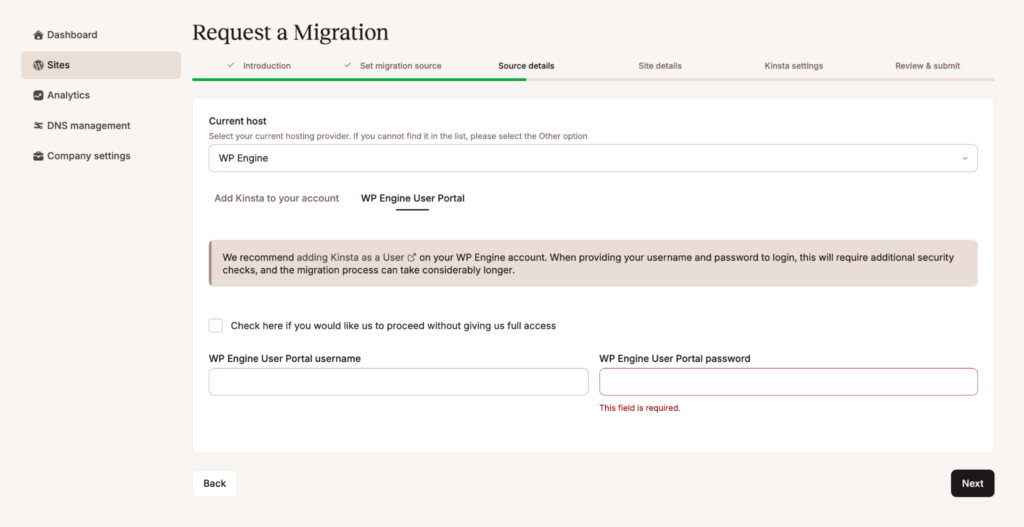The width and height of the screenshot is (1024, 527).
Task: Open the Current host dropdown
Action: pos(593,158)
